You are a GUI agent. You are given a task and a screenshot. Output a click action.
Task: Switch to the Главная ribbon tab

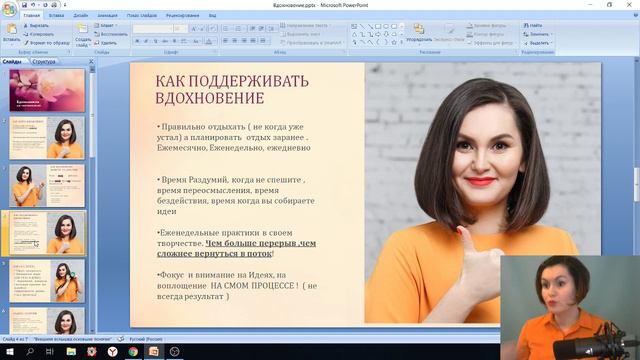tap(31, 16)
